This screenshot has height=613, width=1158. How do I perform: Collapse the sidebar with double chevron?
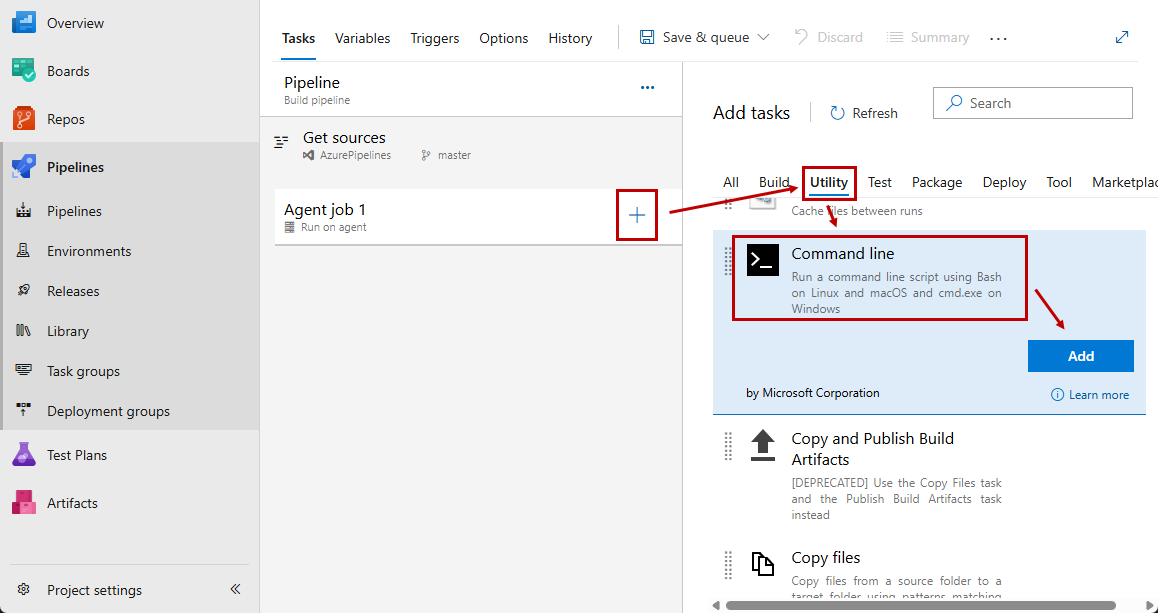tap(236, 589)
